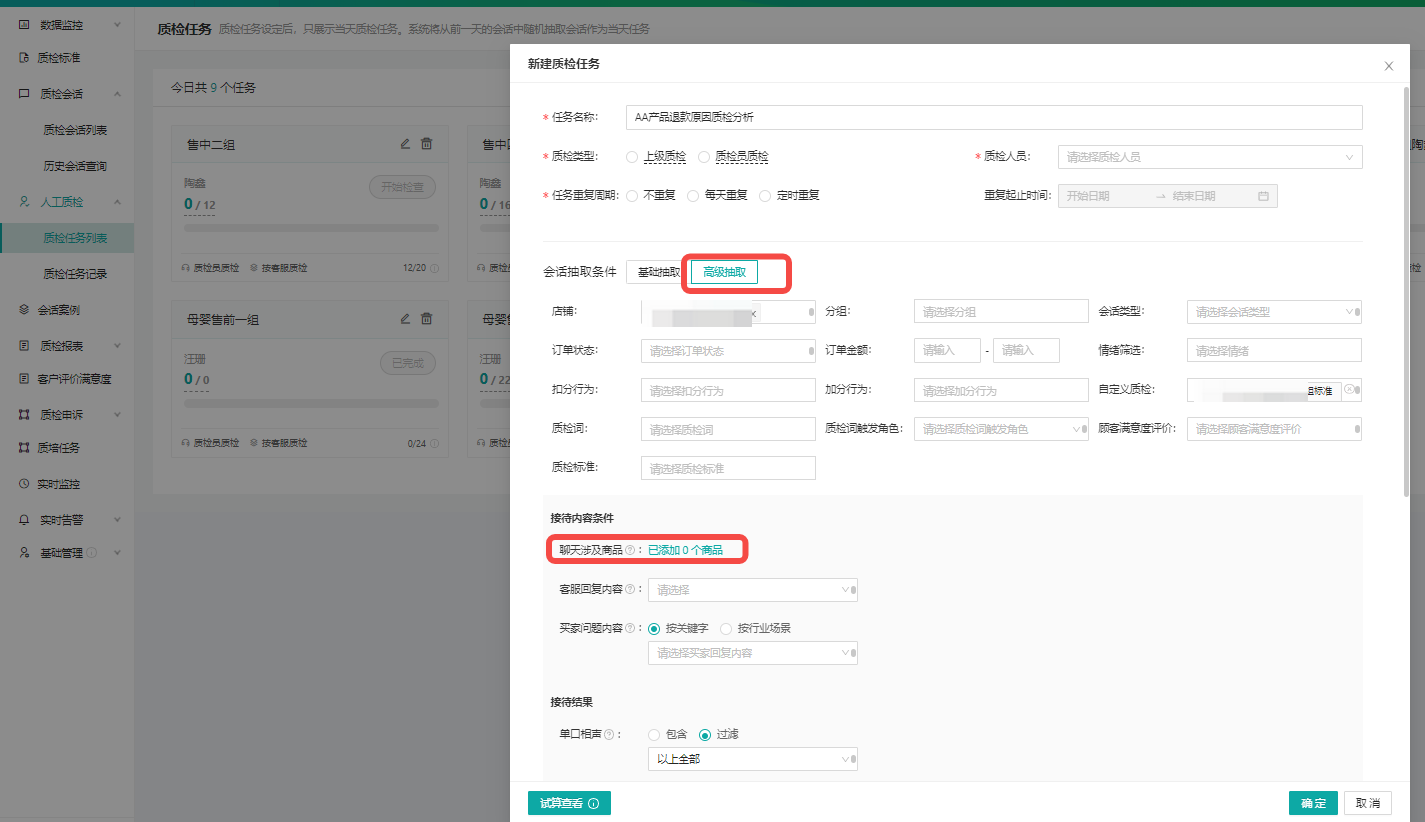Click 已添加 0 个商品 link
Viewport: 1425px width, 822px height.
coord(685,550)
